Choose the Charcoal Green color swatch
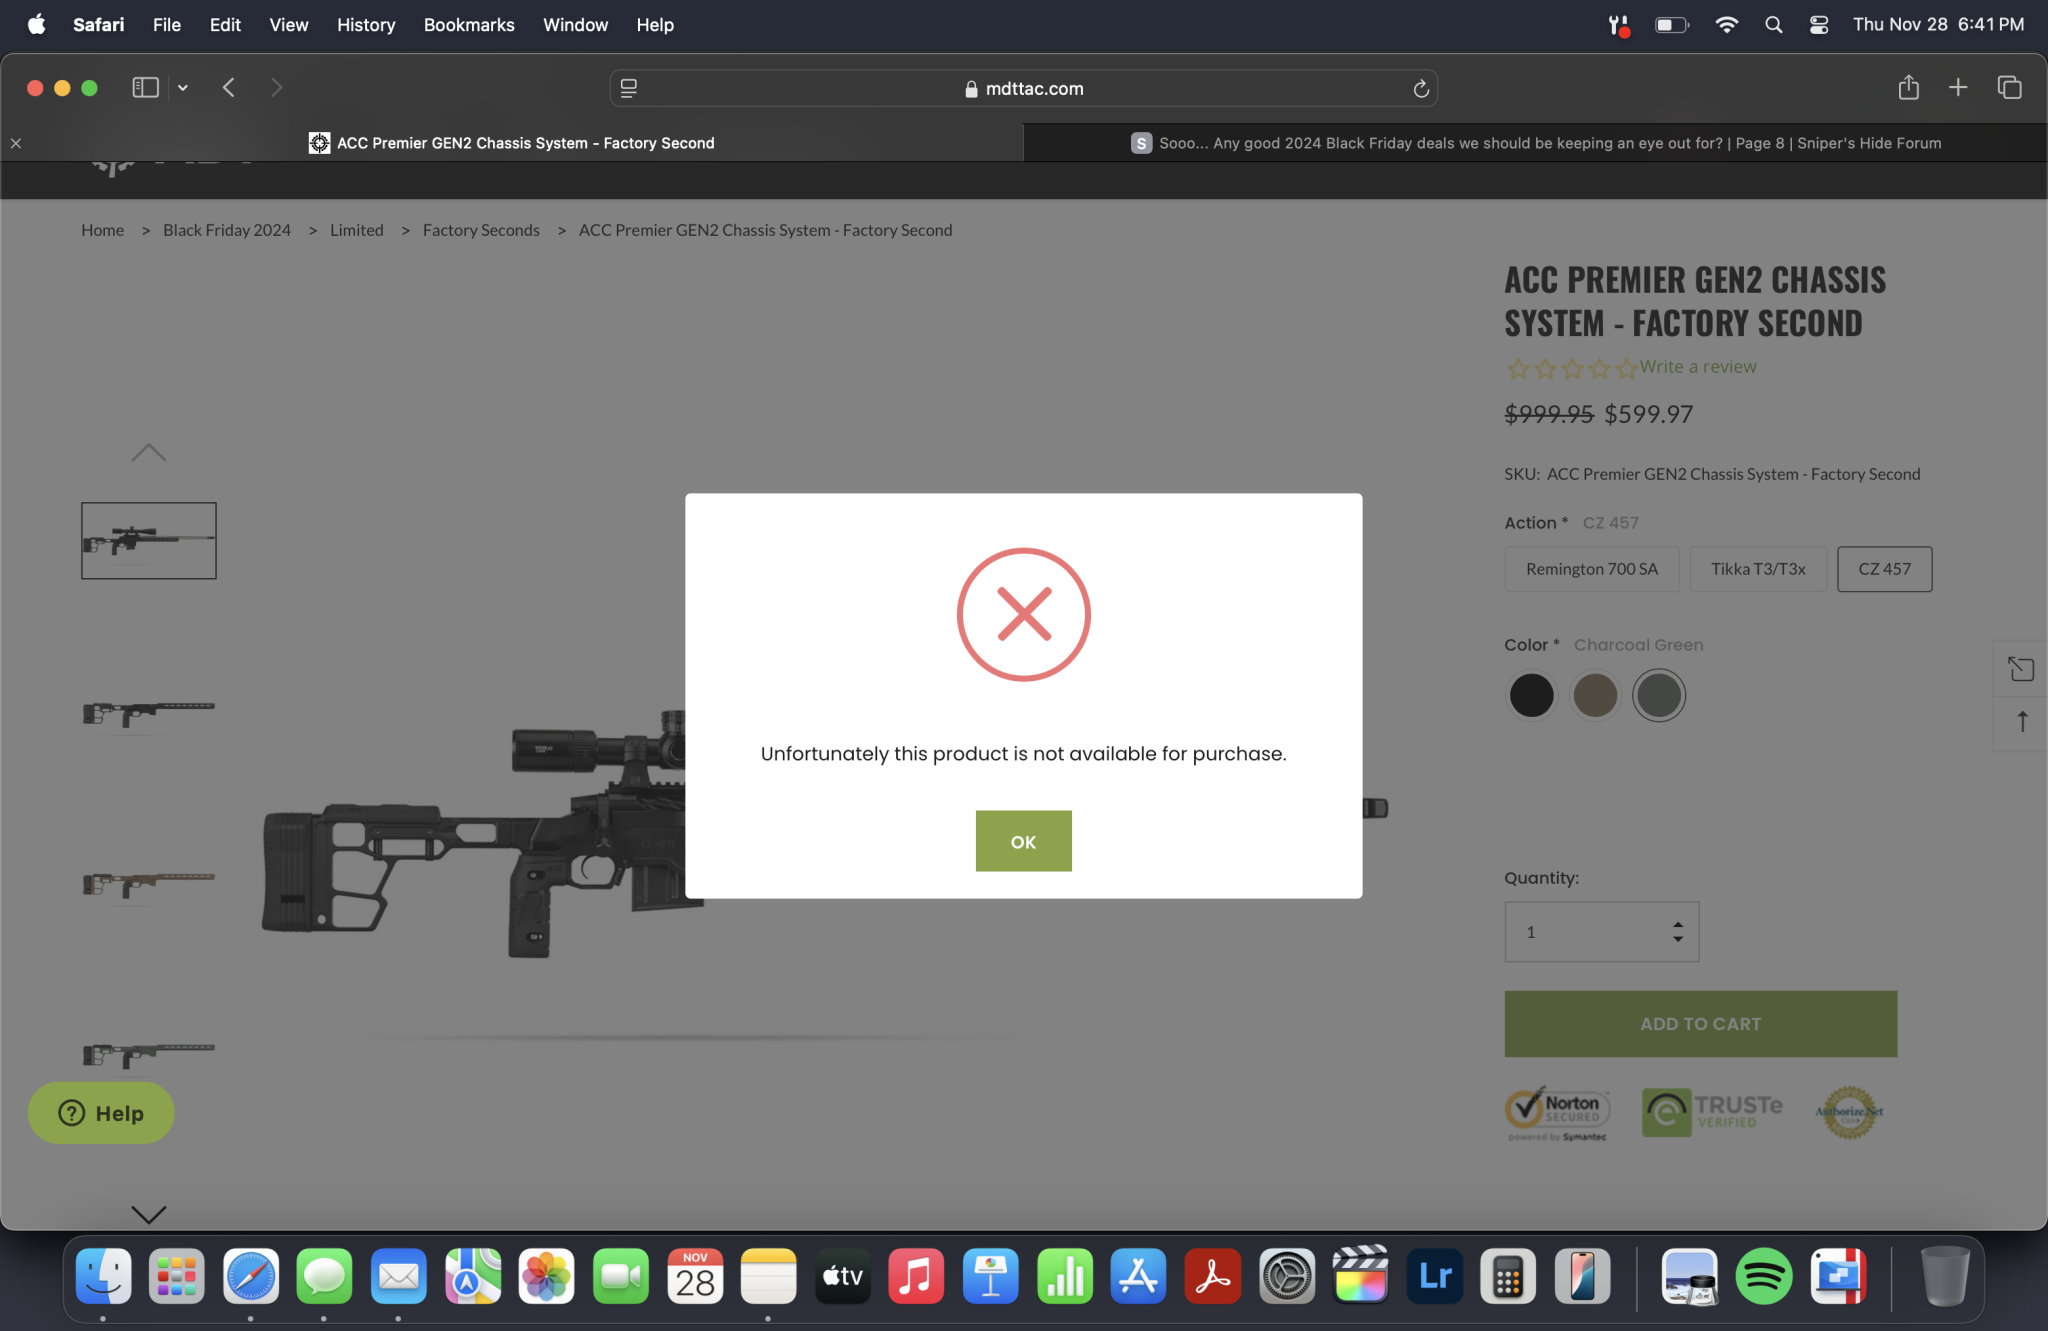The image size is (2048, 1331). pyautogui.click(x=1659, y=695)
